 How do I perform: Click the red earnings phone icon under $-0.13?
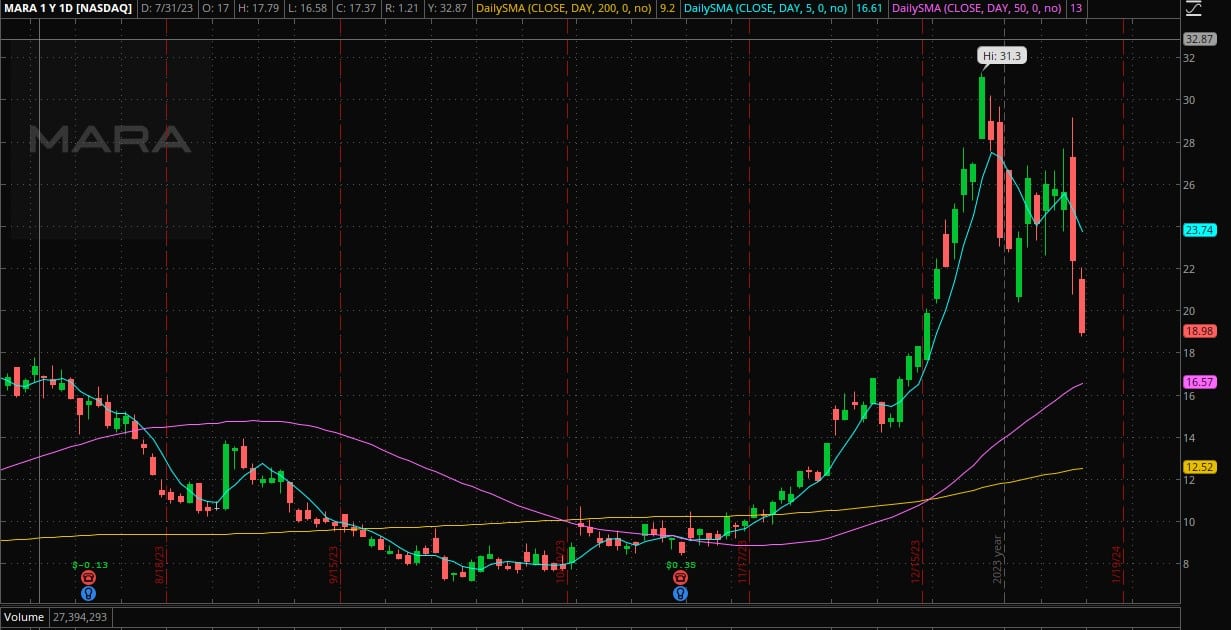(90, 578)
